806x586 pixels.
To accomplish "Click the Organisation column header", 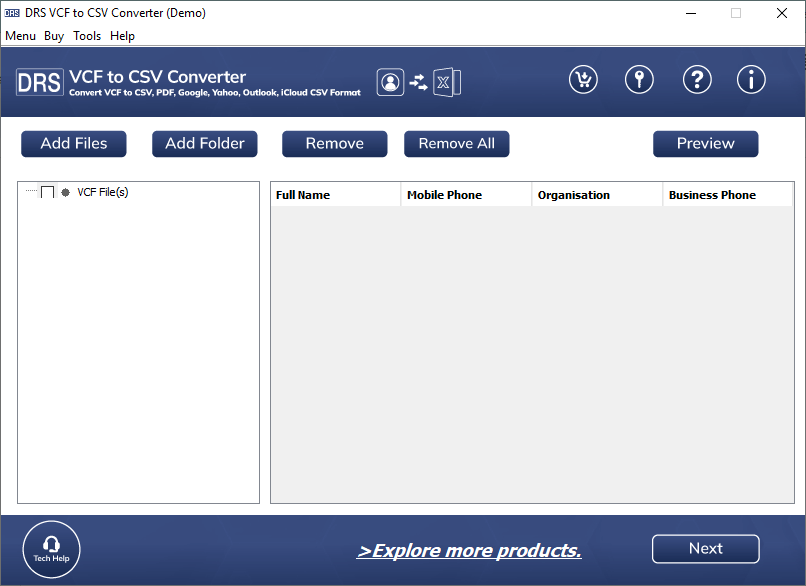I will 597,195.
